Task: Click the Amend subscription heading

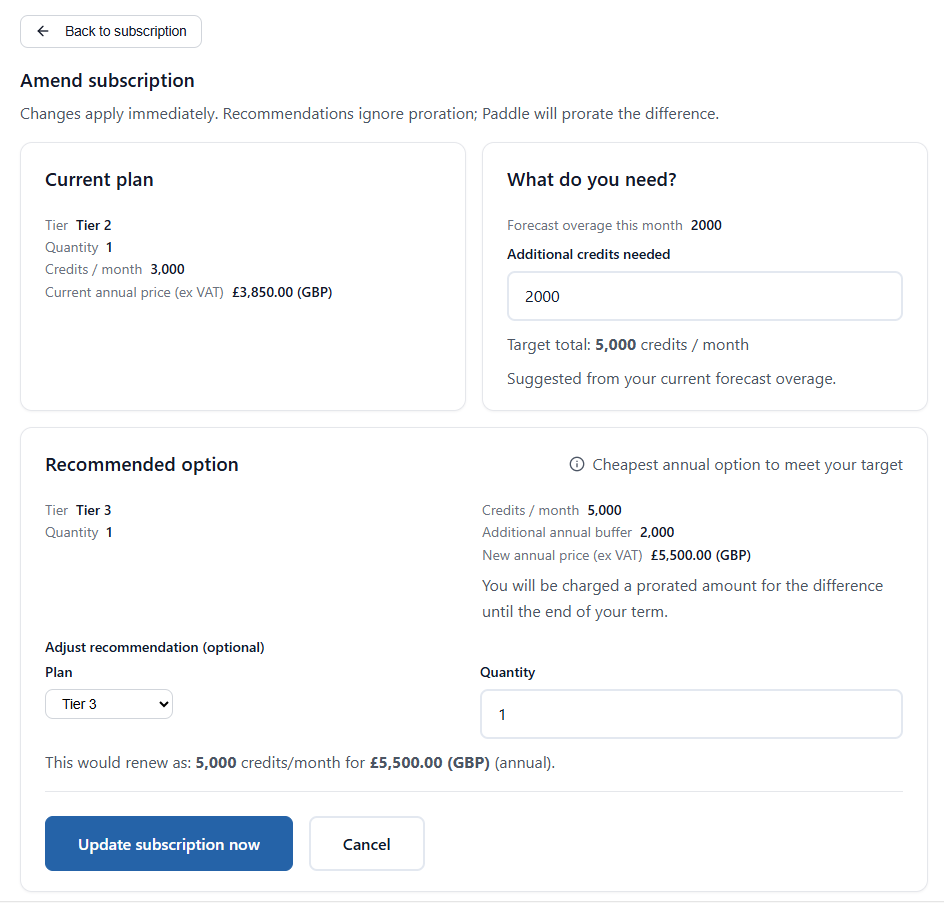Action: pos(107,81)
